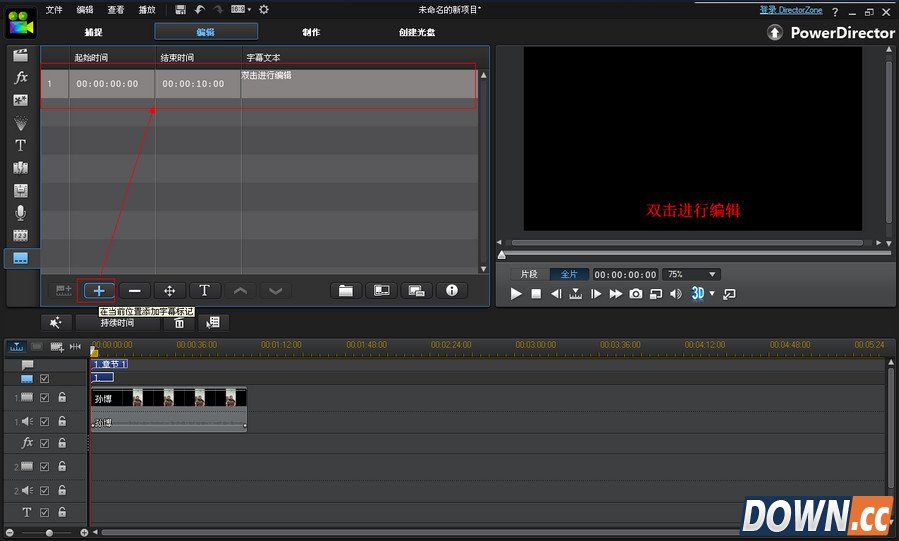
Task: Open the Effects Room fx icon
Action: coord(21,77)
